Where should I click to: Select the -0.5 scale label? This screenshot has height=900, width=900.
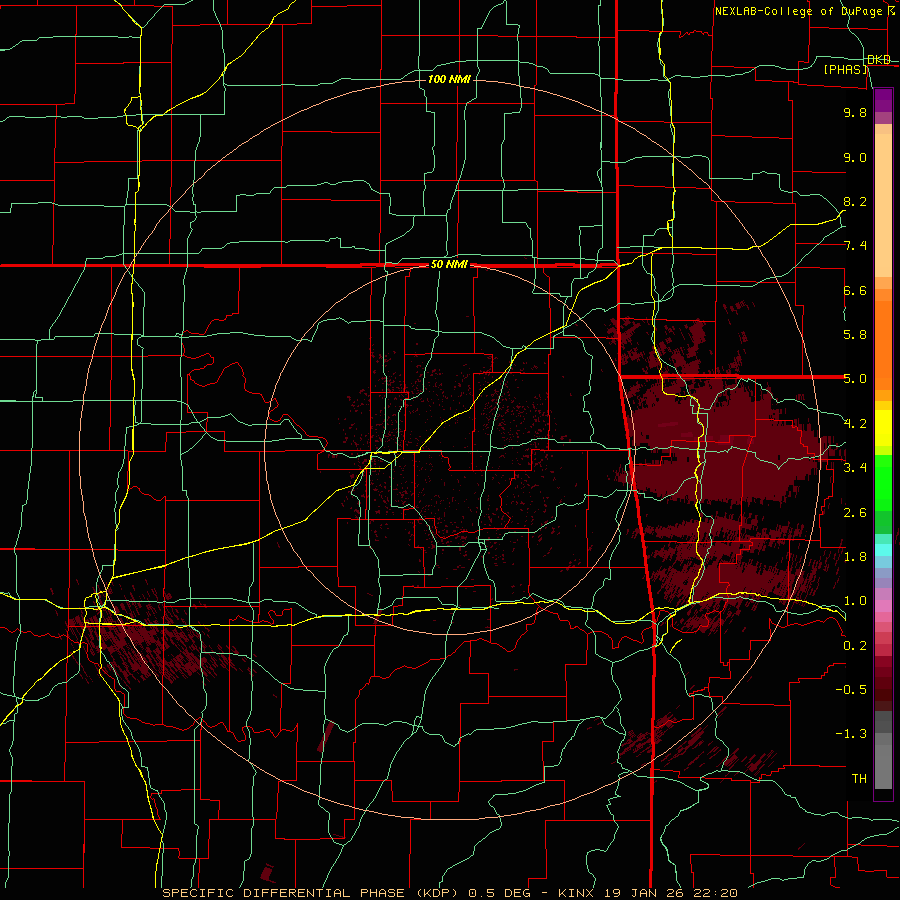tap(851, 690)
